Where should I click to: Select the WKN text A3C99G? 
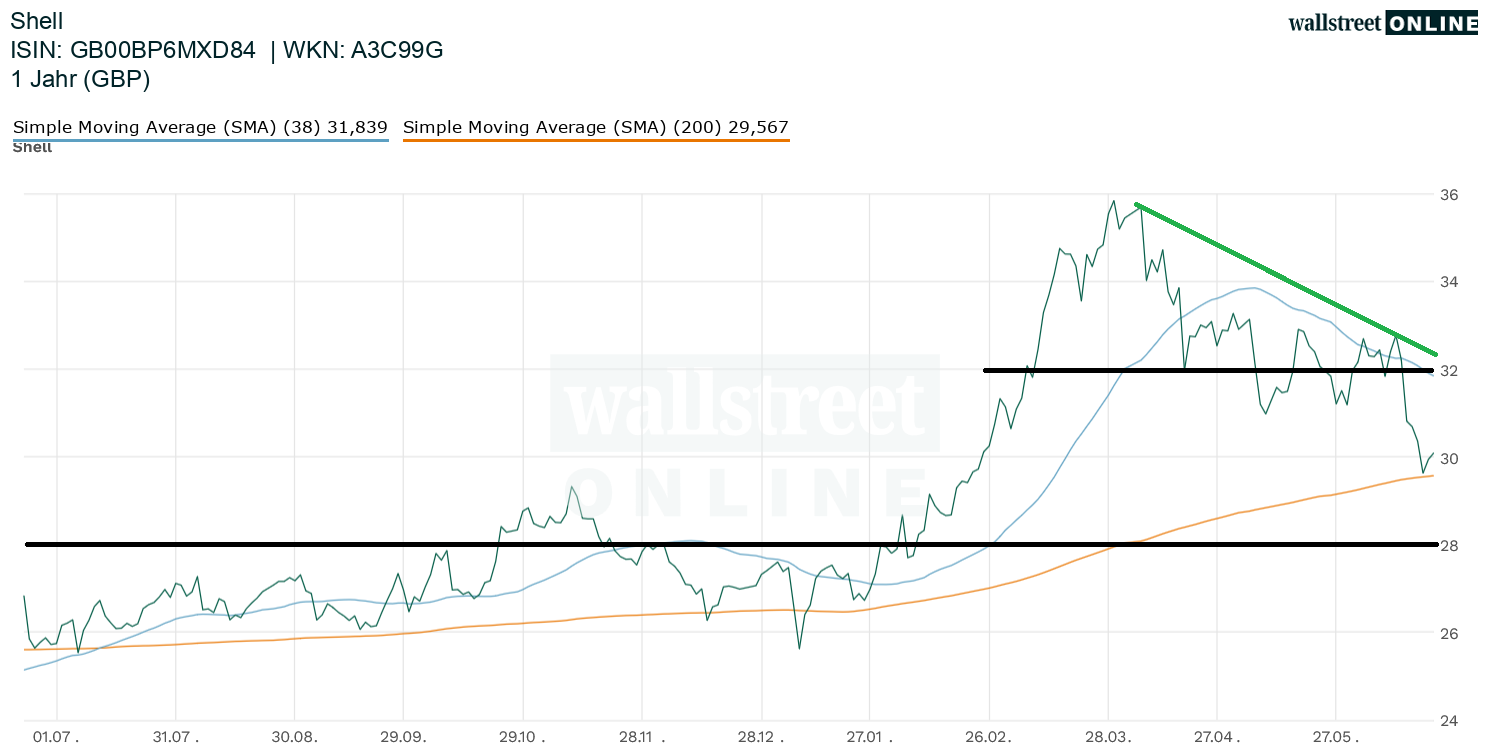[397, 50]
